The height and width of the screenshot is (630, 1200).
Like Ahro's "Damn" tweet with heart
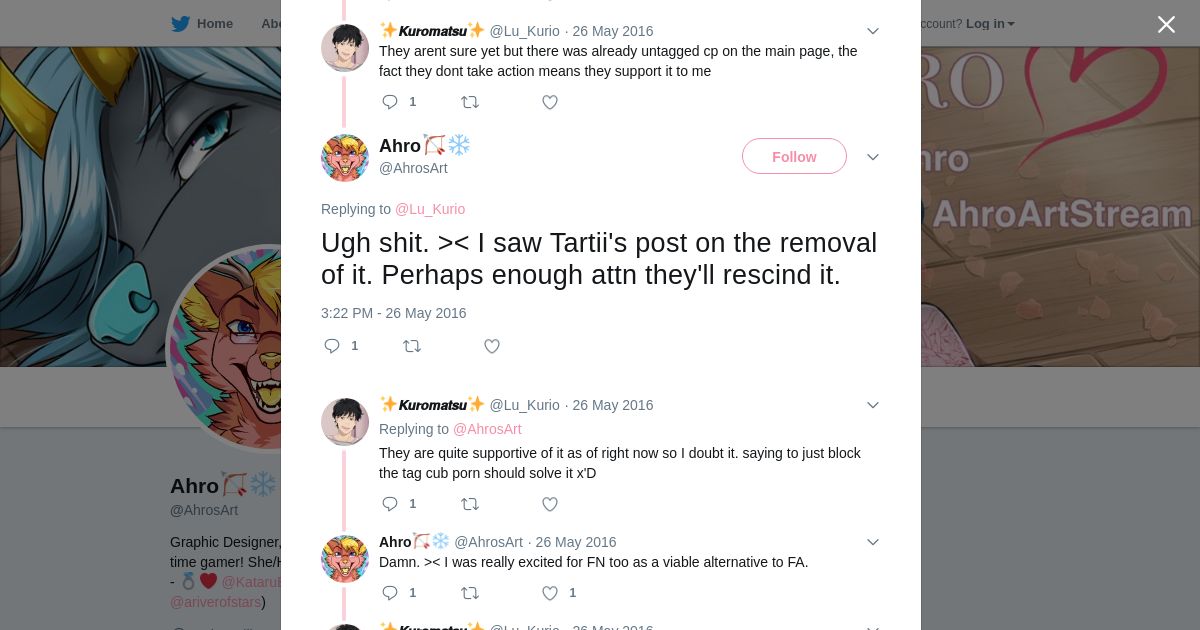pyautogui.click(x=550, y=593)
